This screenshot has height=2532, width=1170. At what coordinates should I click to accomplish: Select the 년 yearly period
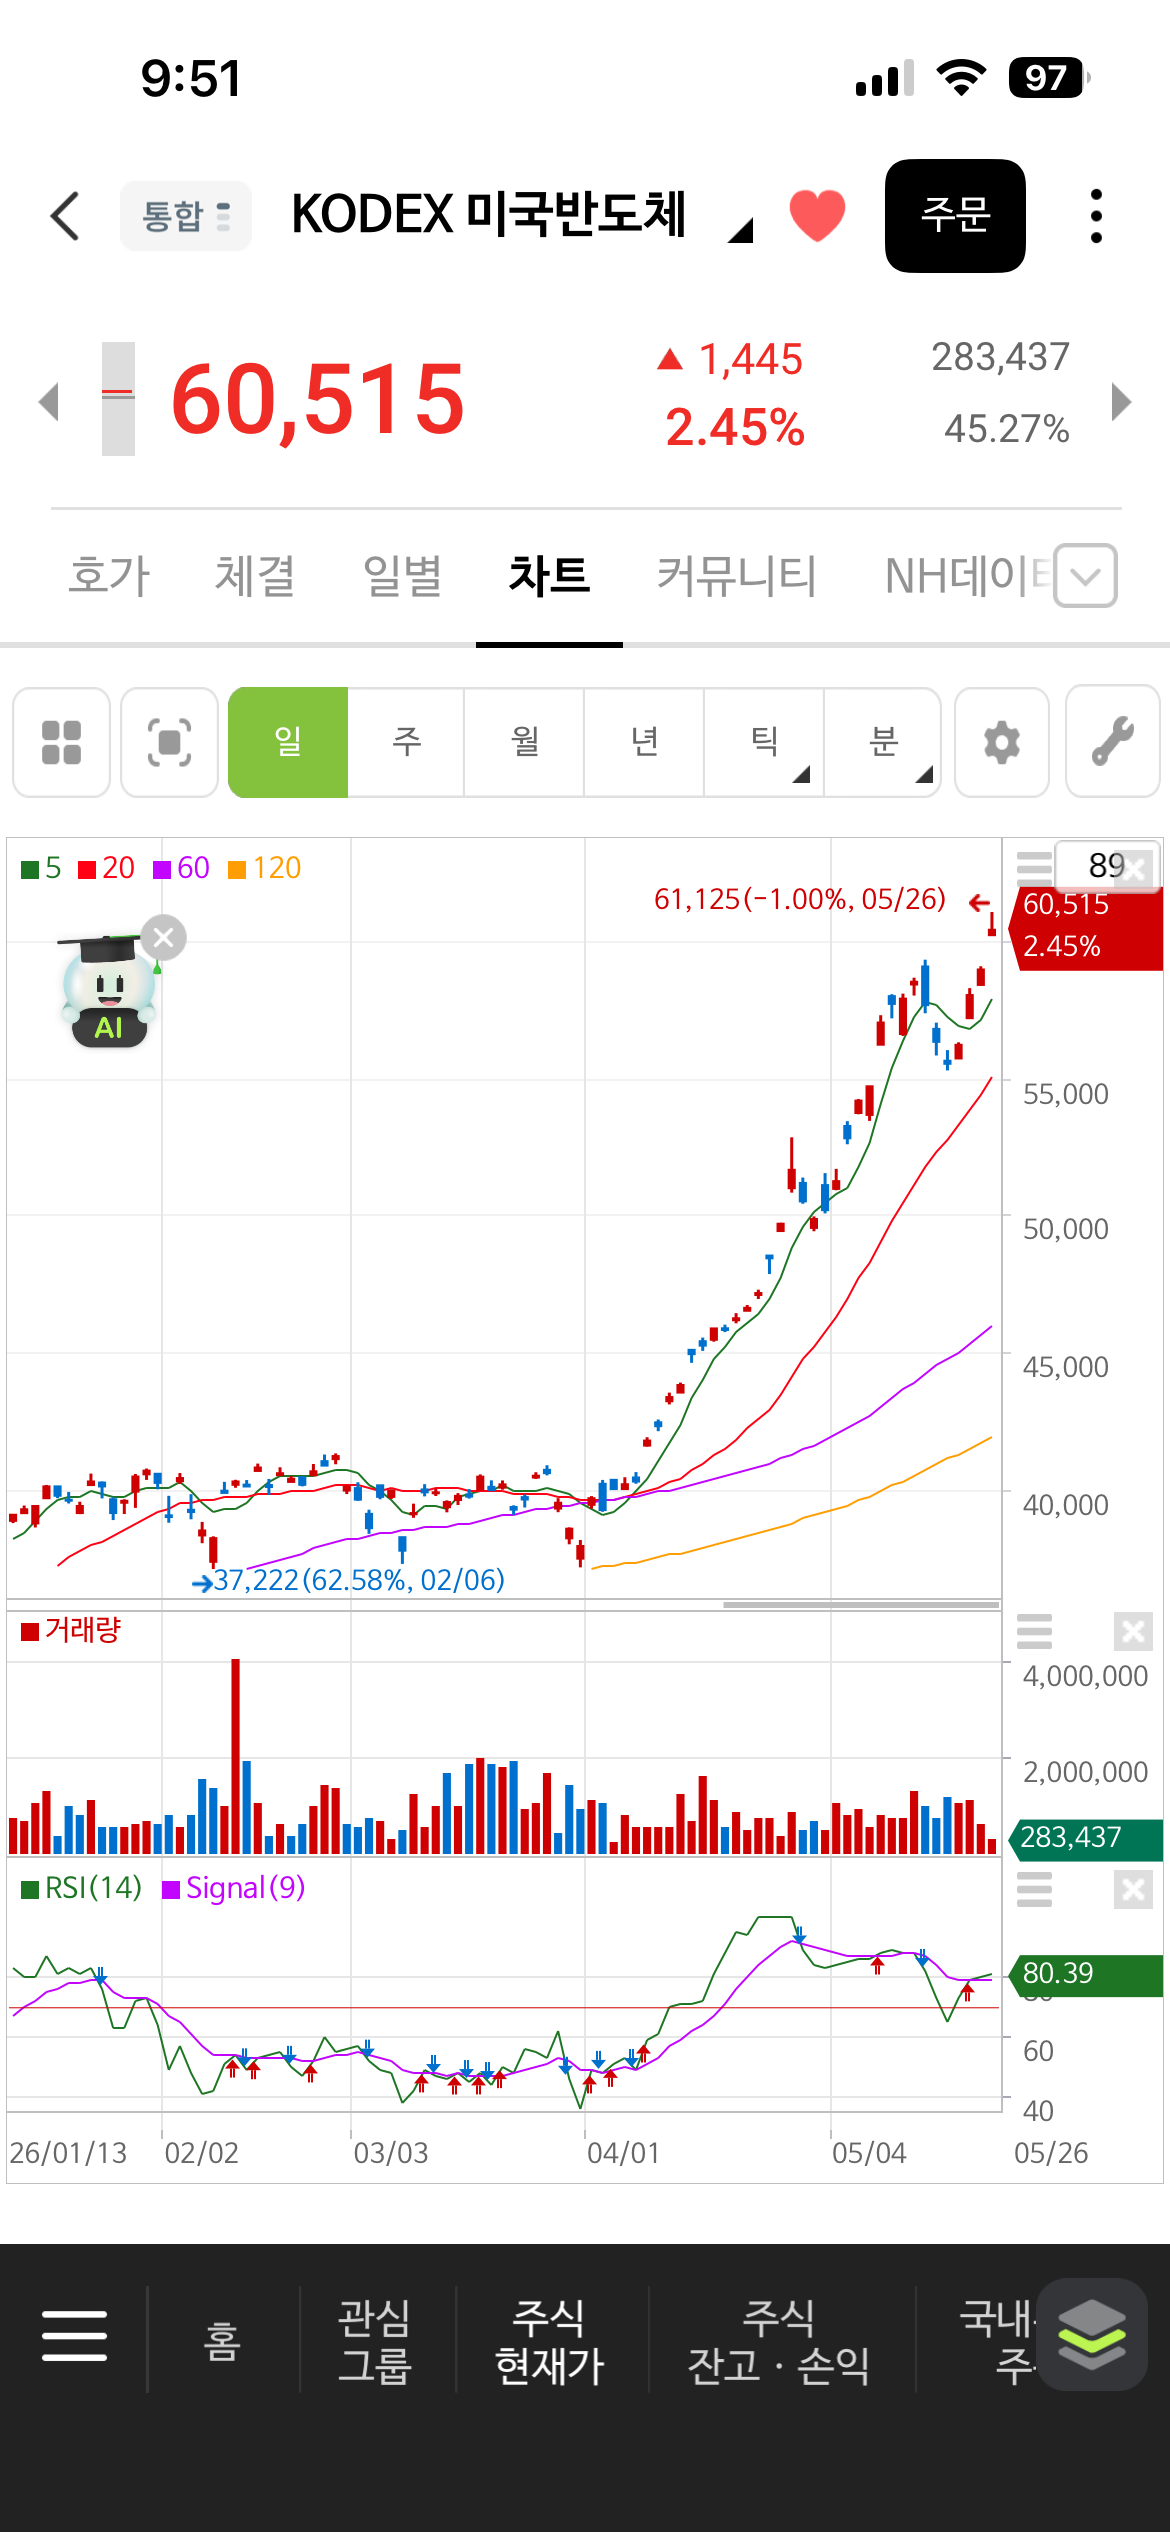pos(644,742)
